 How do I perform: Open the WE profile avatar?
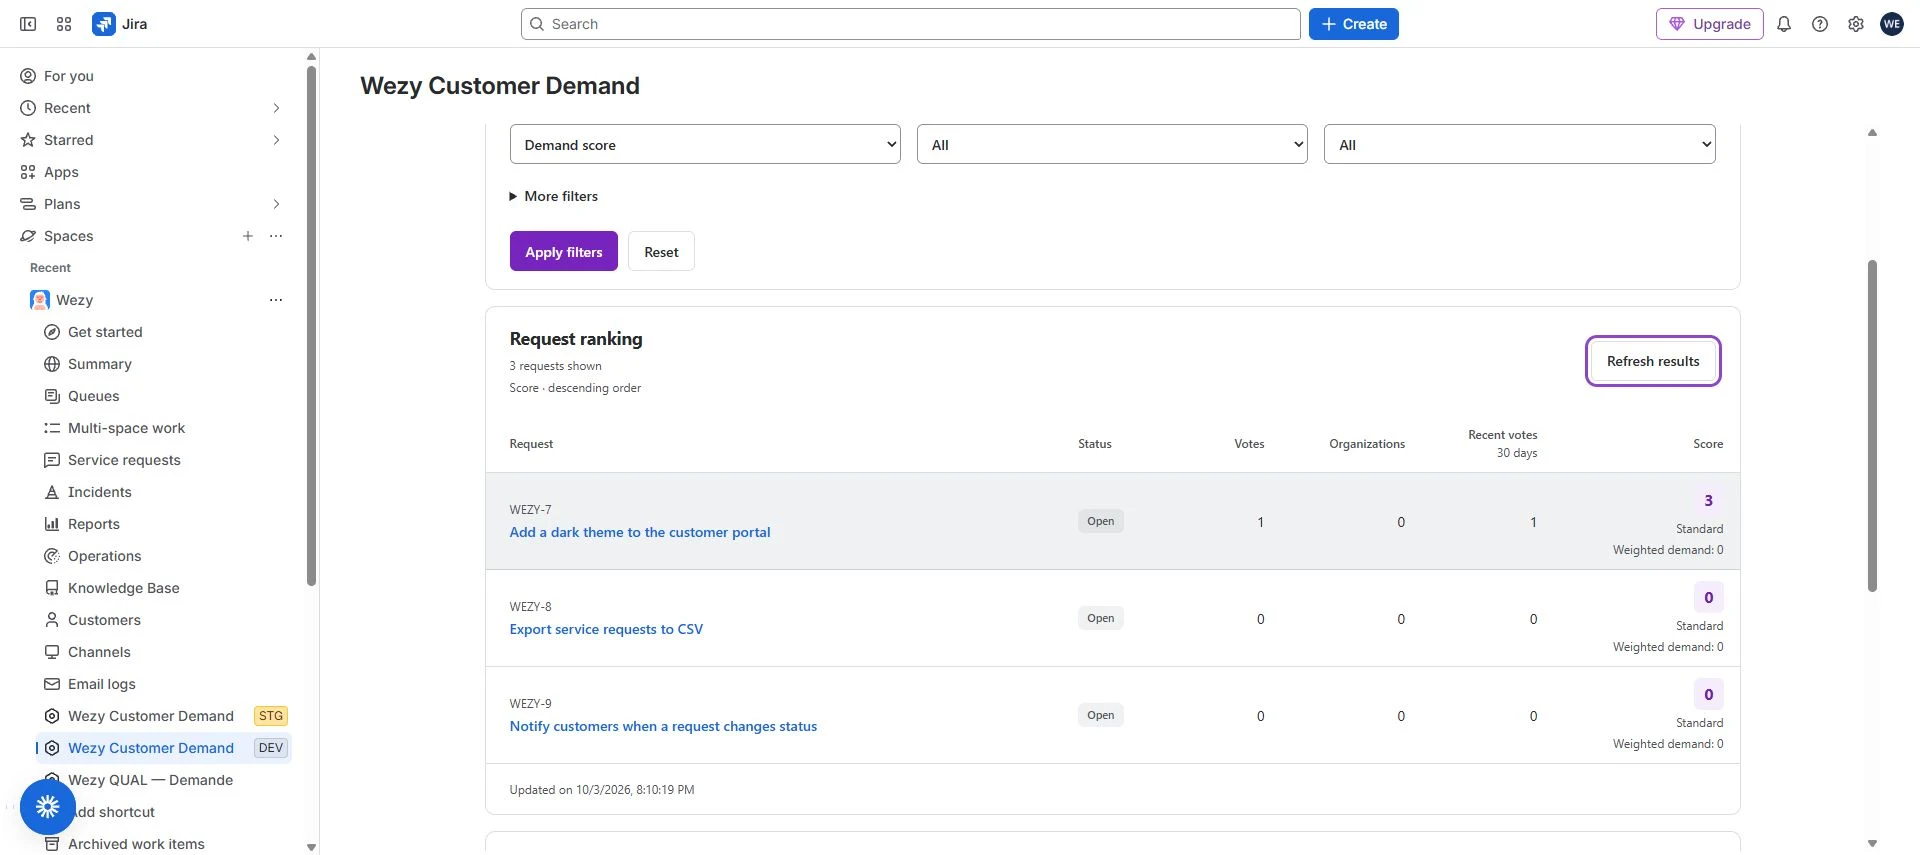(1892, 24)
